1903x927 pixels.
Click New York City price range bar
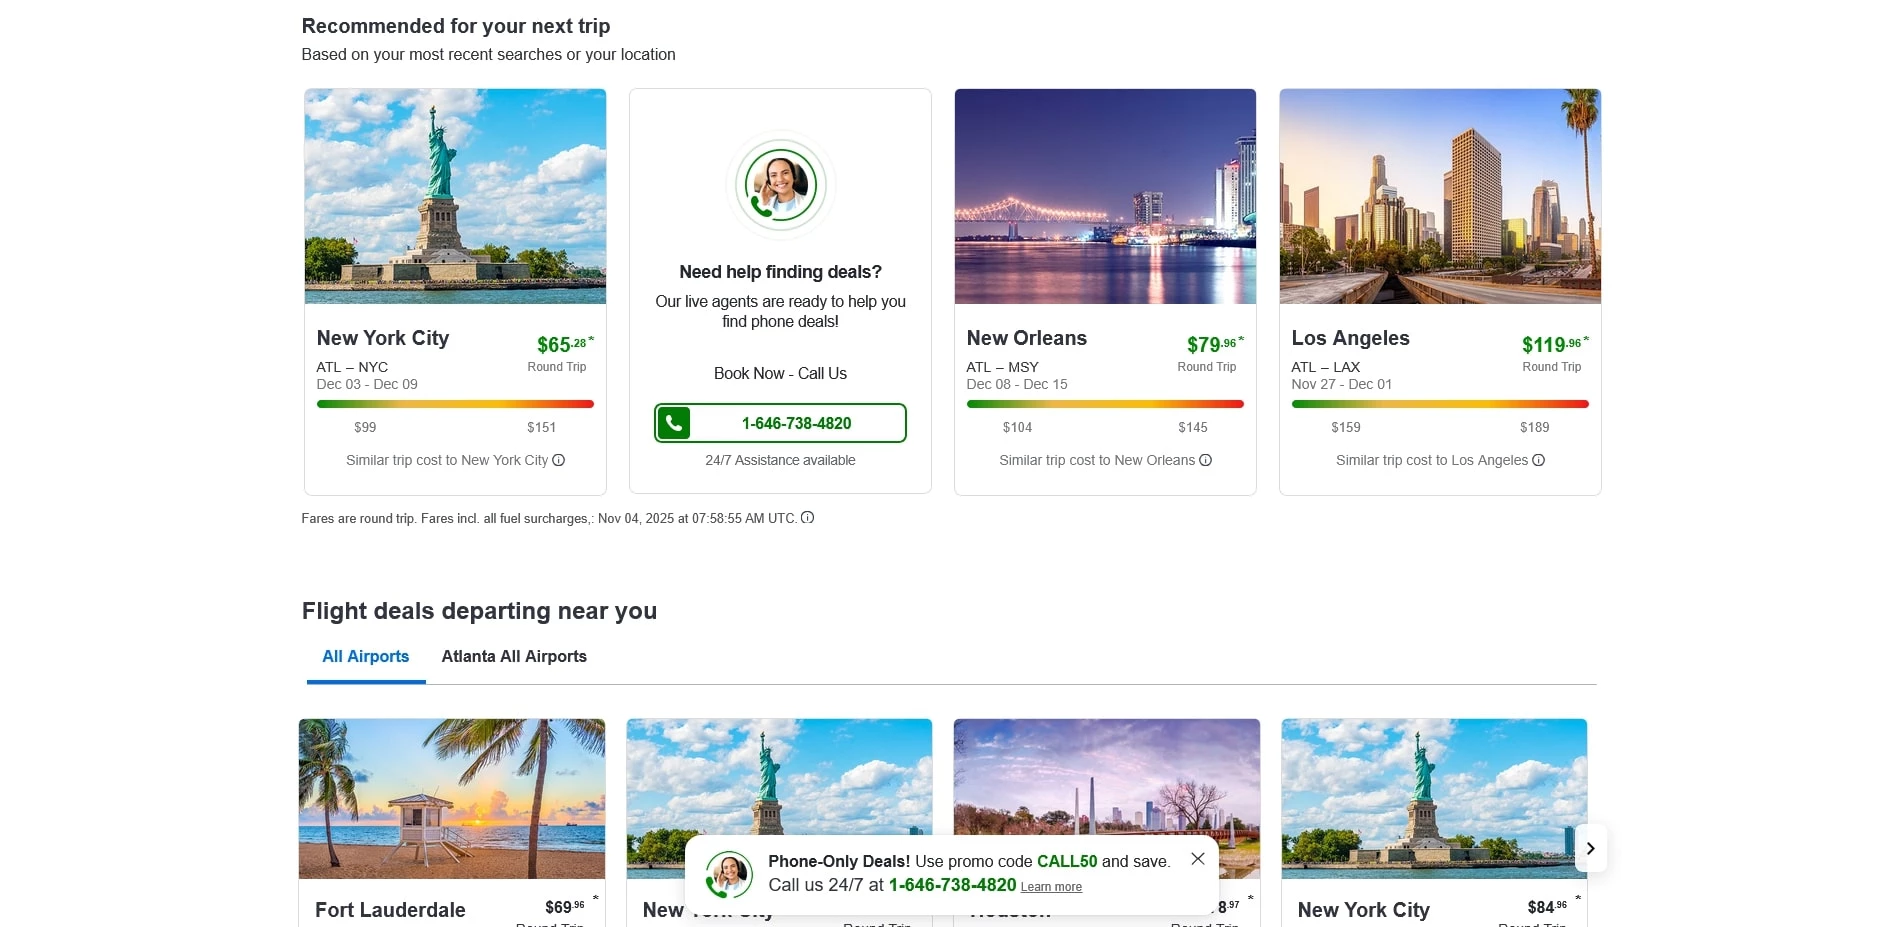455,404
